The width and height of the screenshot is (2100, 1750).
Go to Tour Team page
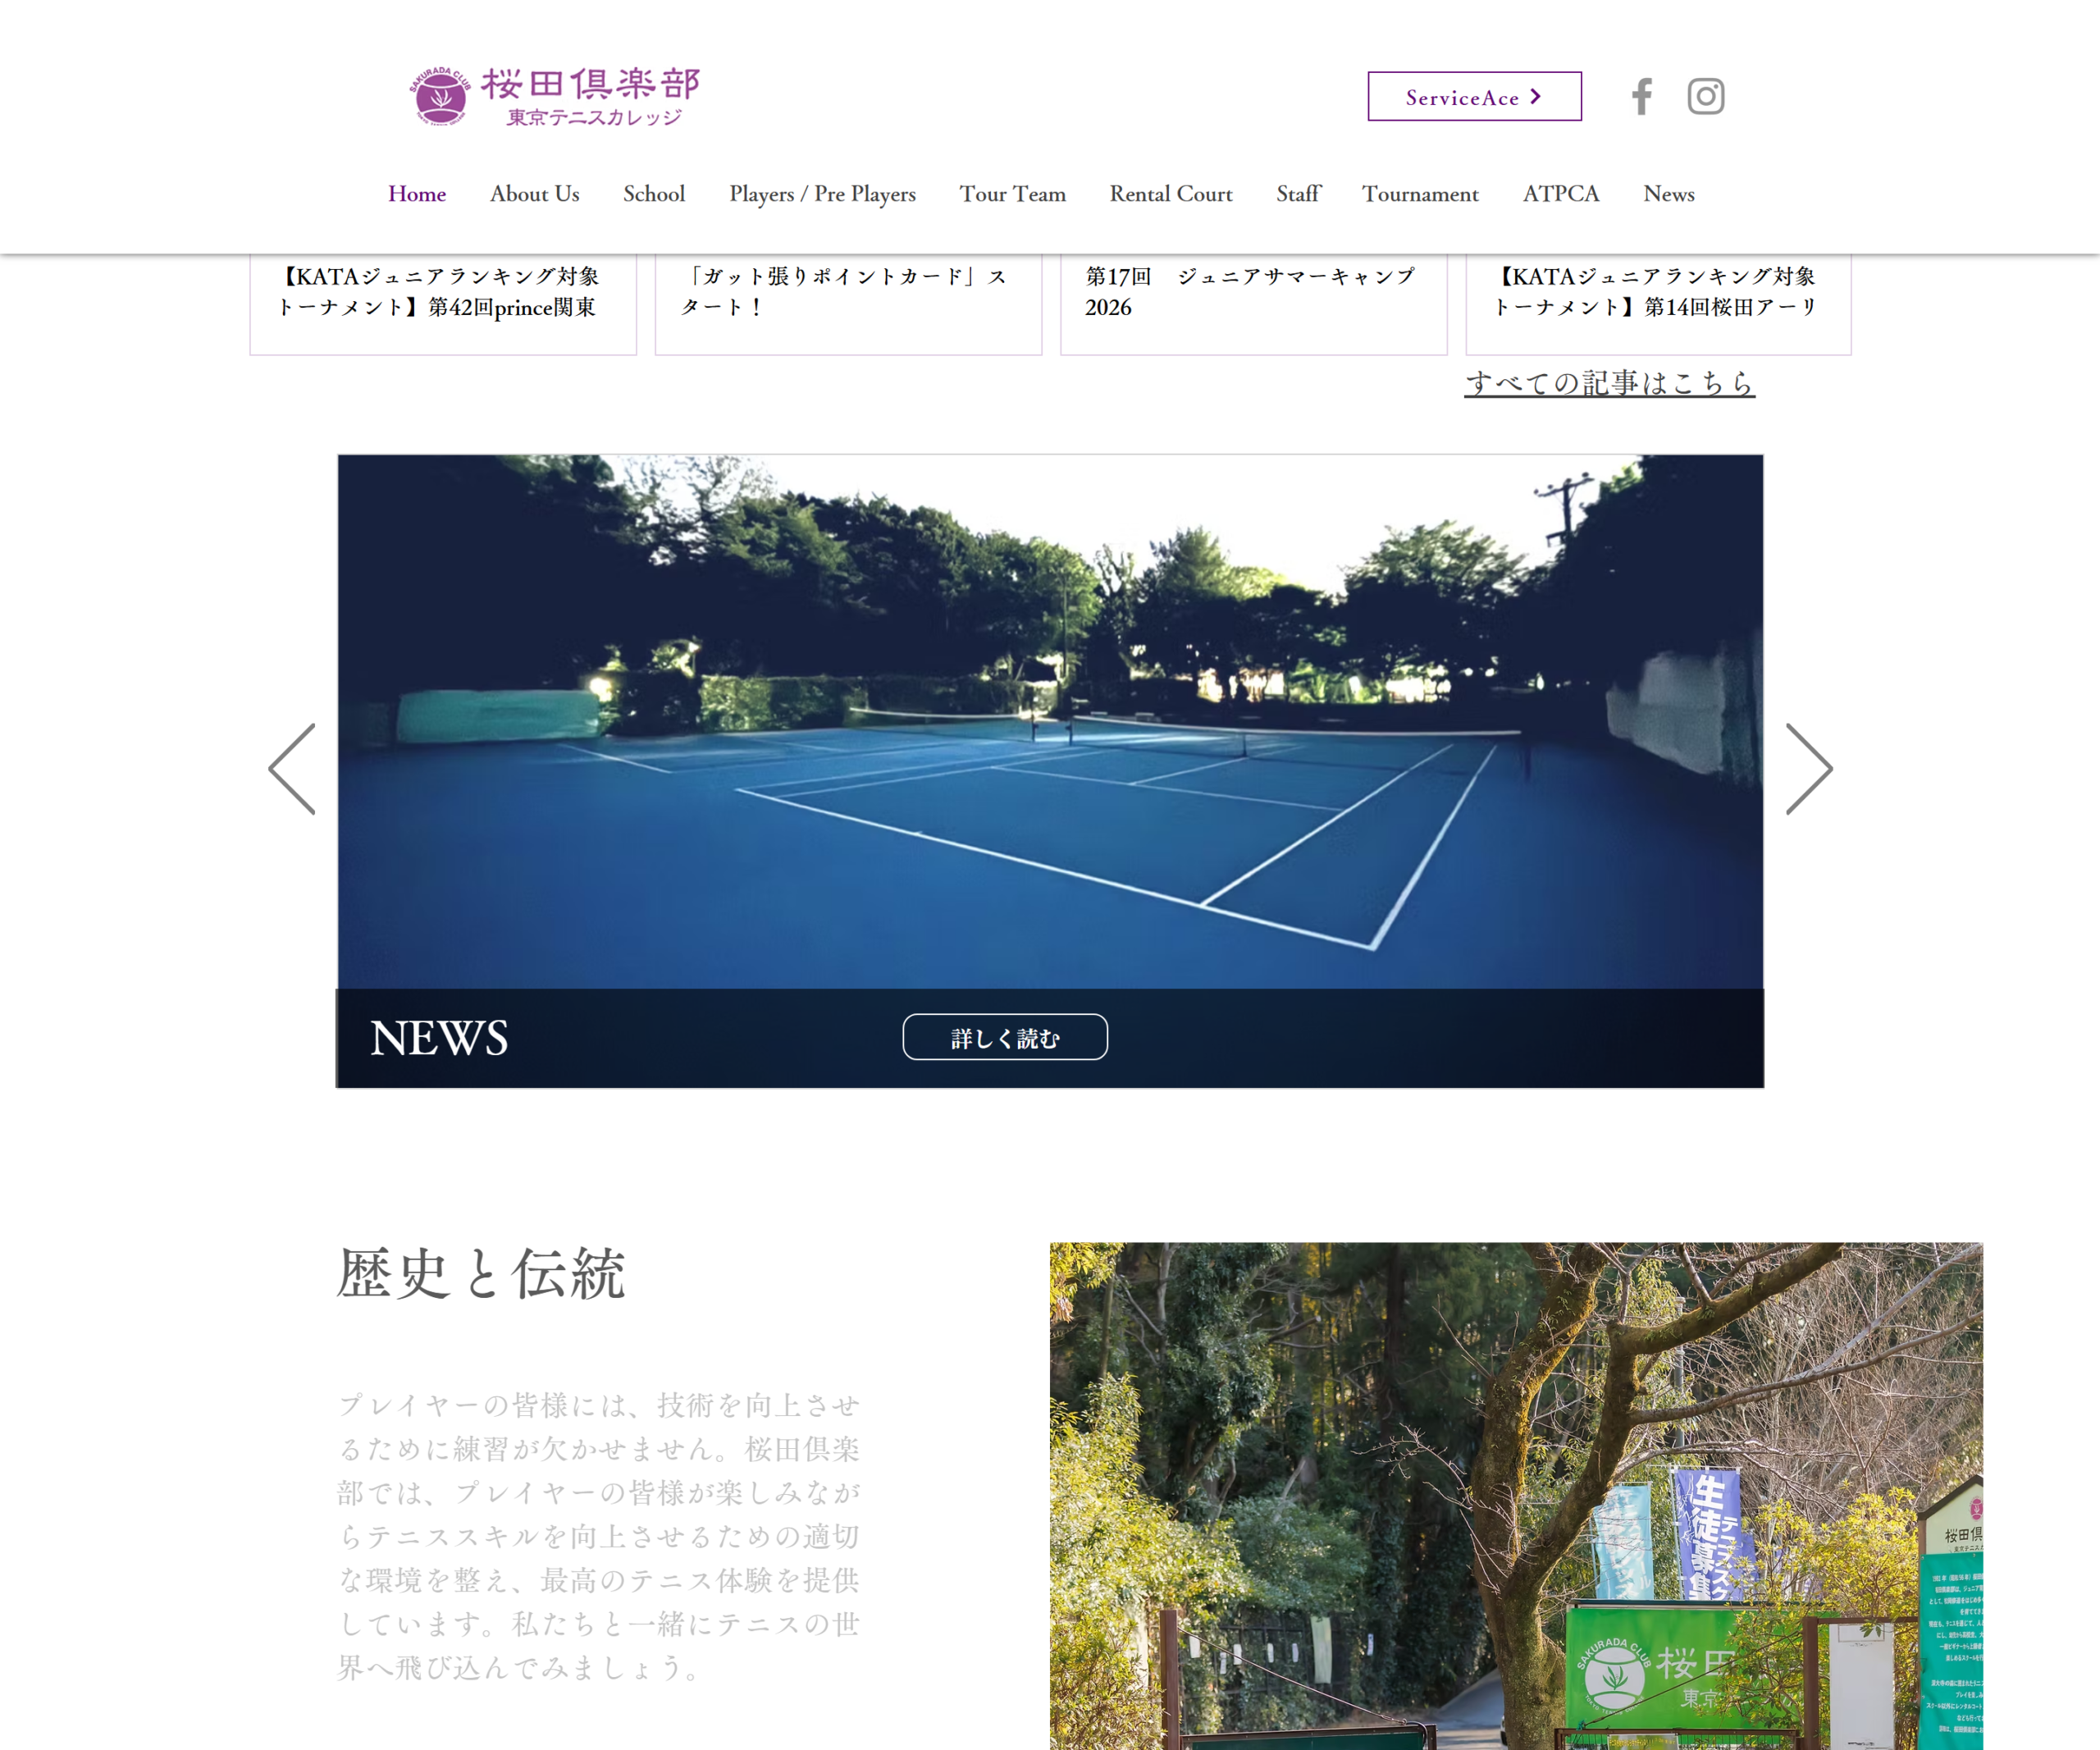tap(1013, 194)
